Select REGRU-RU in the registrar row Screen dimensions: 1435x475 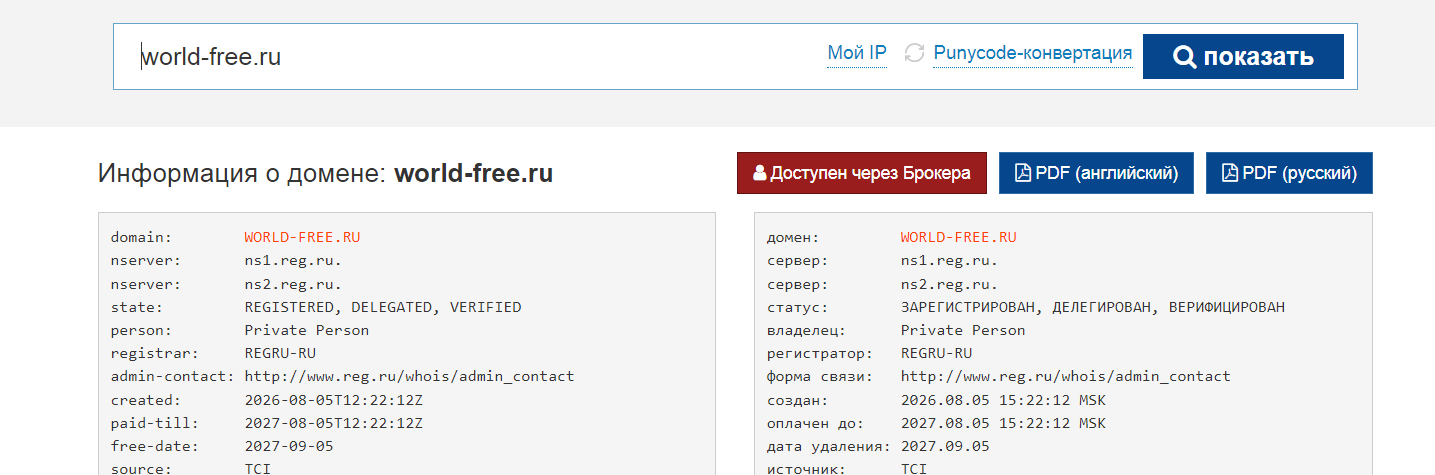coord(280,353)
